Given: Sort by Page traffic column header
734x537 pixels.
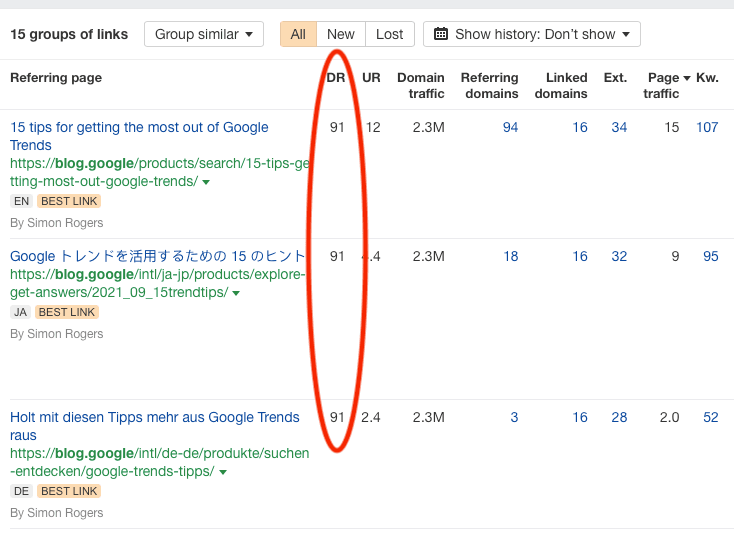Looking at the screenshot, I should pyautogui.click(x=663, y=85).
